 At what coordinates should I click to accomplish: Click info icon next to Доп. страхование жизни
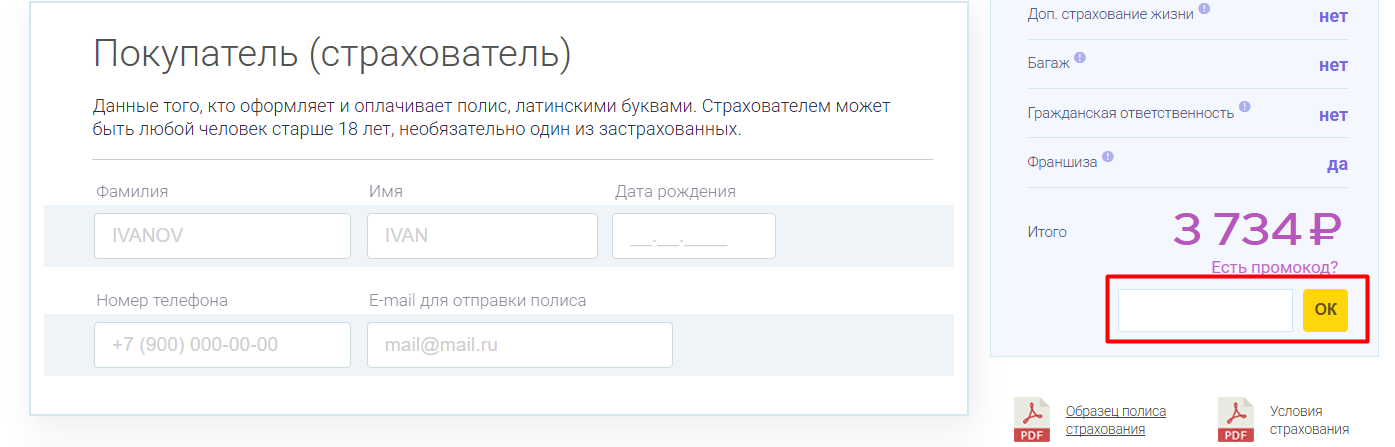pos(1204,9)
